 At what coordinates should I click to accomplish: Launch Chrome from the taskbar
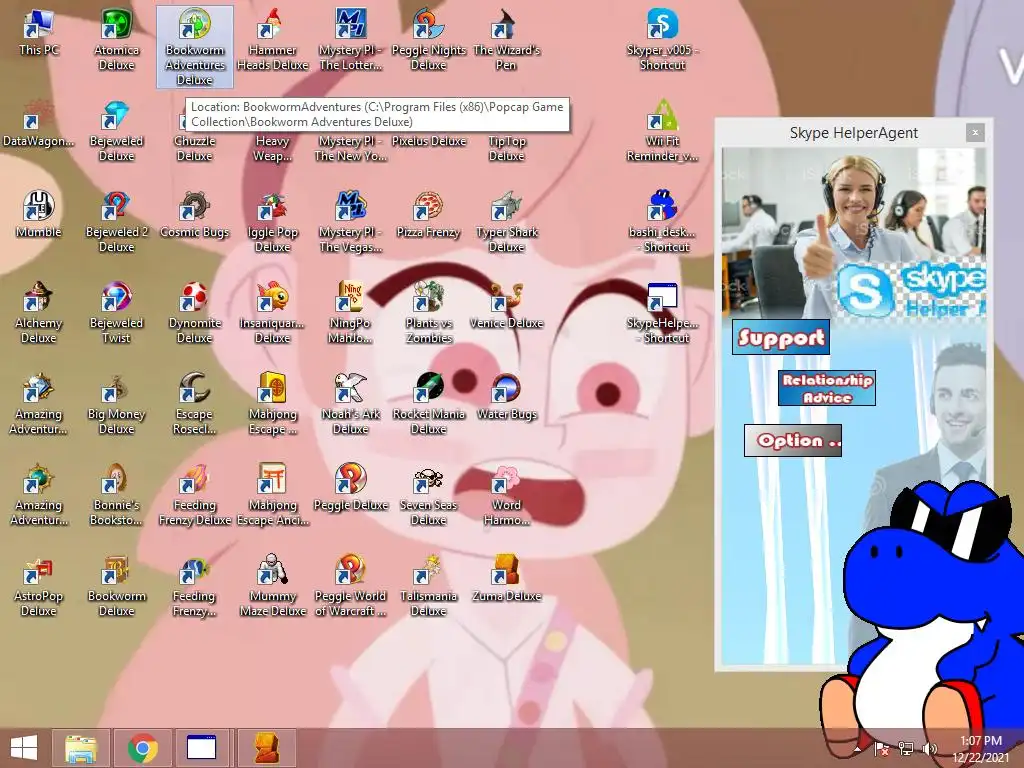coord(143,748)
